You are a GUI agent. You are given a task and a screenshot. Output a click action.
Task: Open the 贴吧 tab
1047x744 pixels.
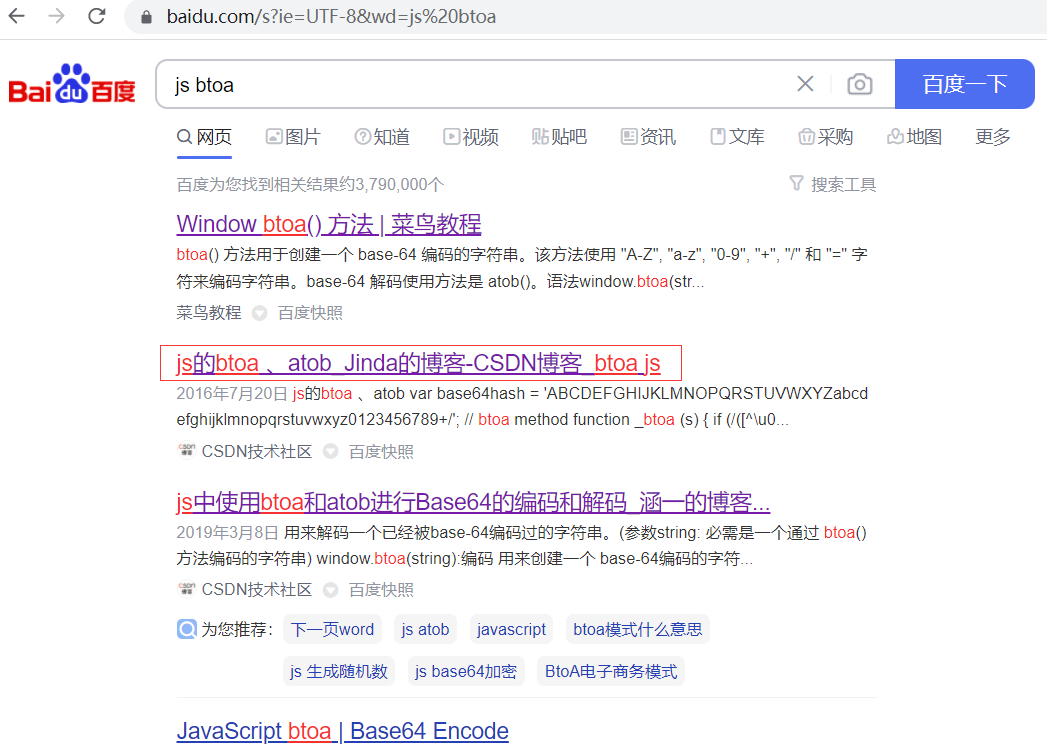pyautogui.click(x=559, y=137)
